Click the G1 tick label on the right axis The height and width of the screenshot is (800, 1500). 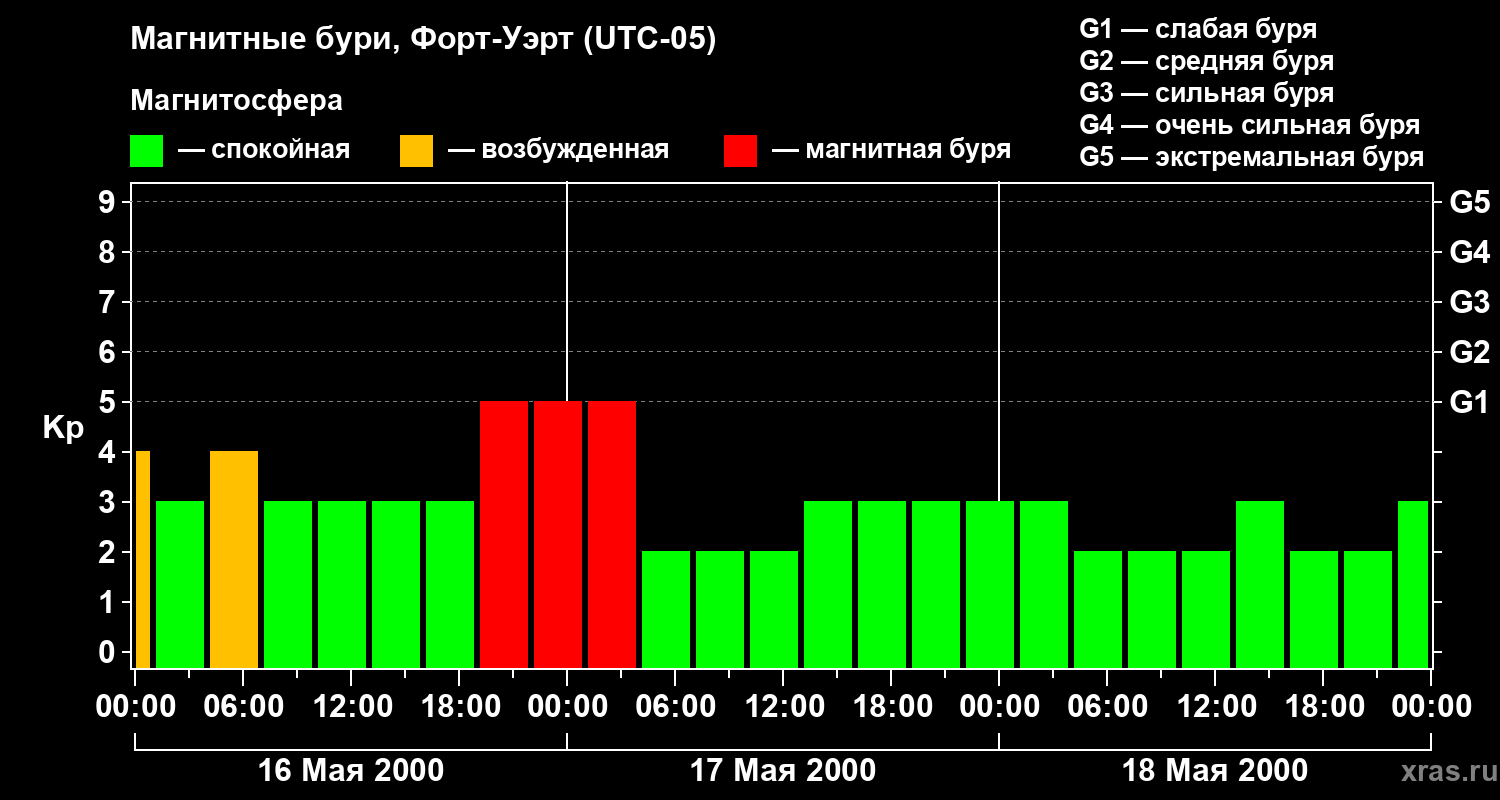pyautogui.click(x=1469, y=402)
